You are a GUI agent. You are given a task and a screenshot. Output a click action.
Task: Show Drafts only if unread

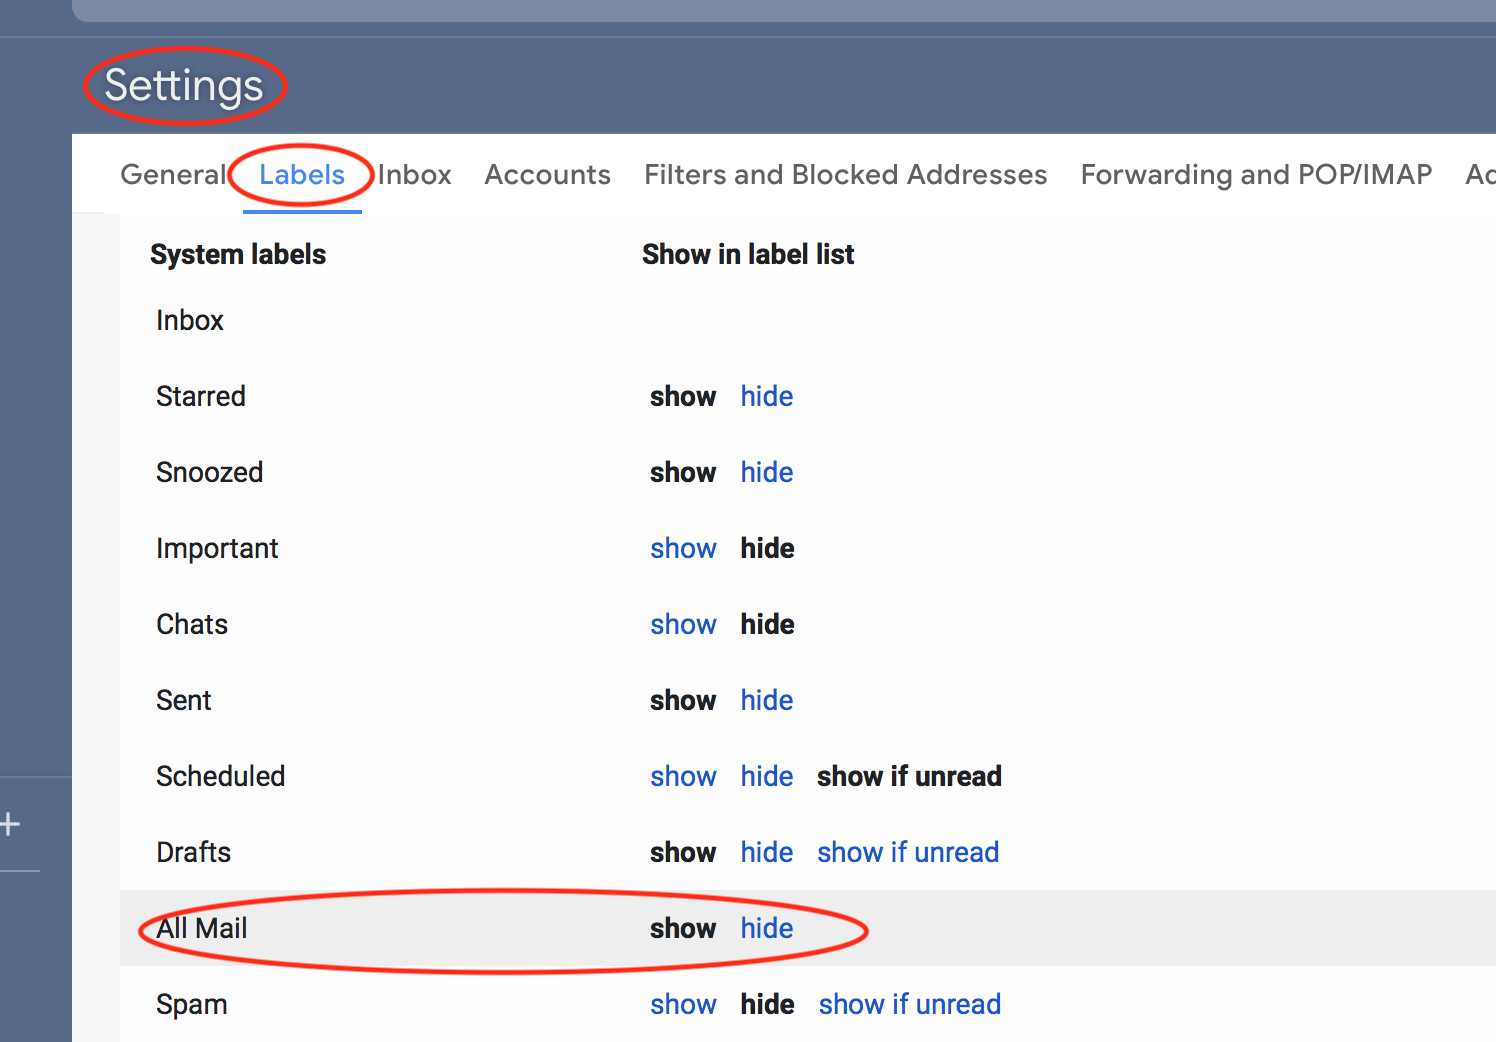(907, 852)
